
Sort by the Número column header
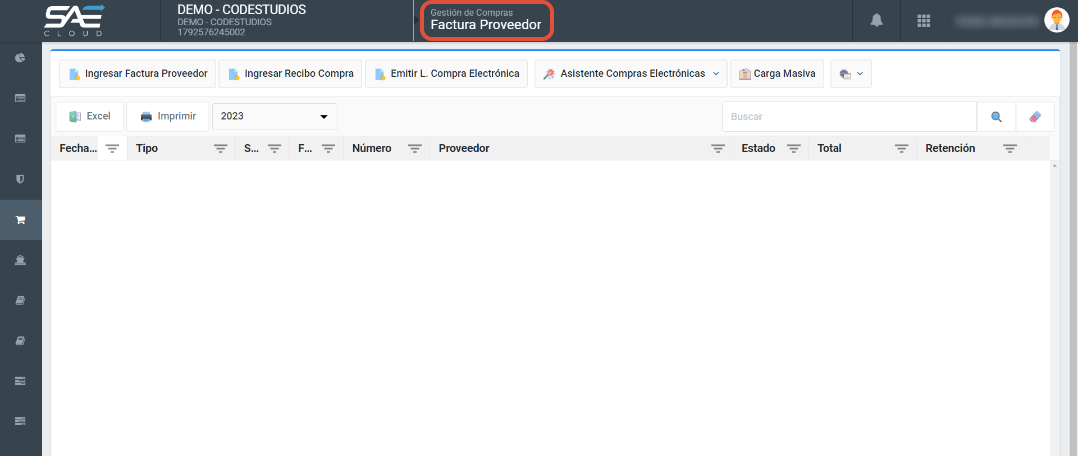[x=372, y=149]
